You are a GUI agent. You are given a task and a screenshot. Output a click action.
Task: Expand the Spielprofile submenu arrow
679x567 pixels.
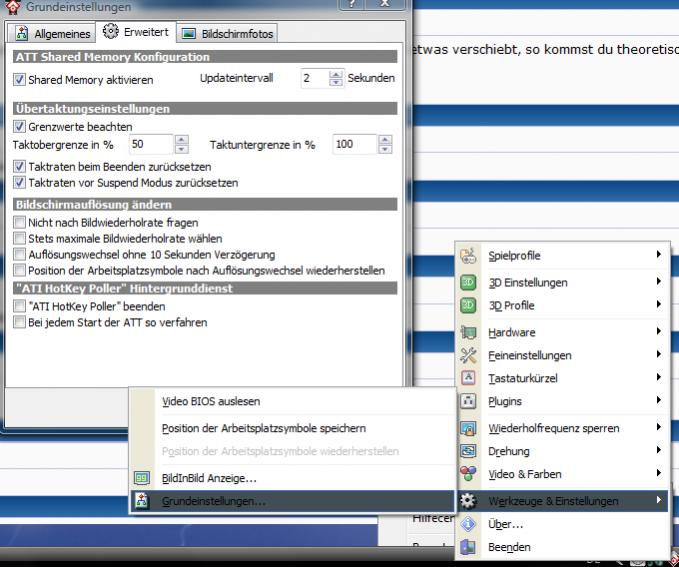658,254
